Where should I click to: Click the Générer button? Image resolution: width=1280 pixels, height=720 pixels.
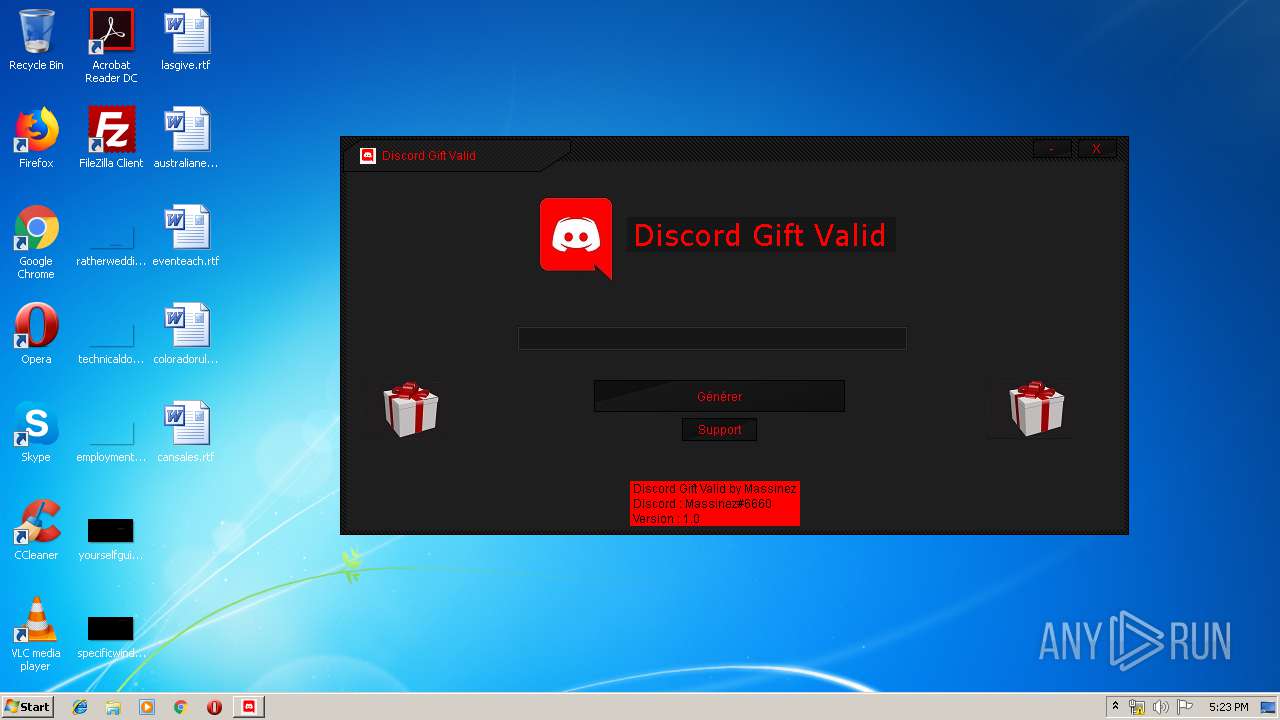719,396
